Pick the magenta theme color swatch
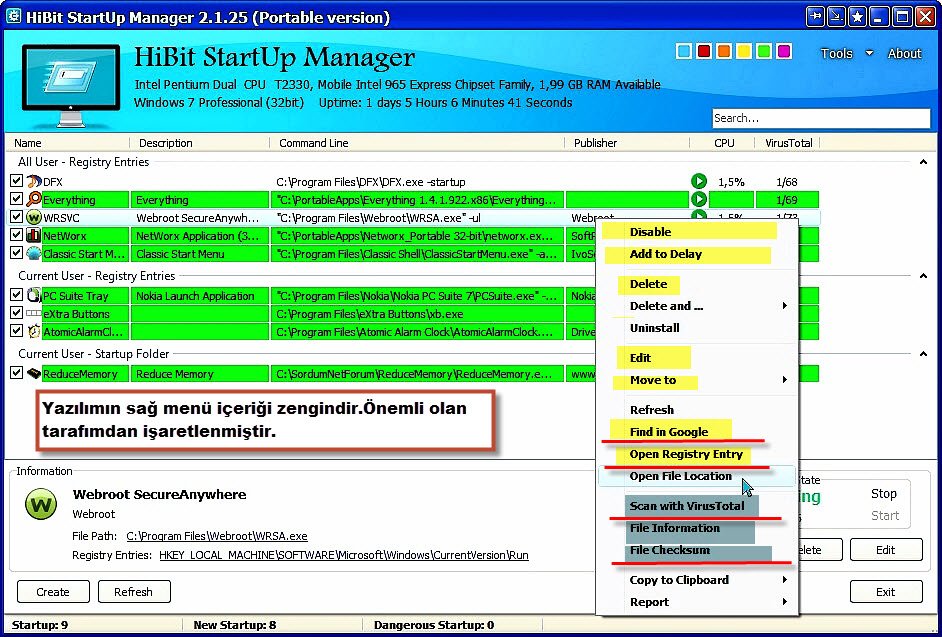 [x=784, y=51]
